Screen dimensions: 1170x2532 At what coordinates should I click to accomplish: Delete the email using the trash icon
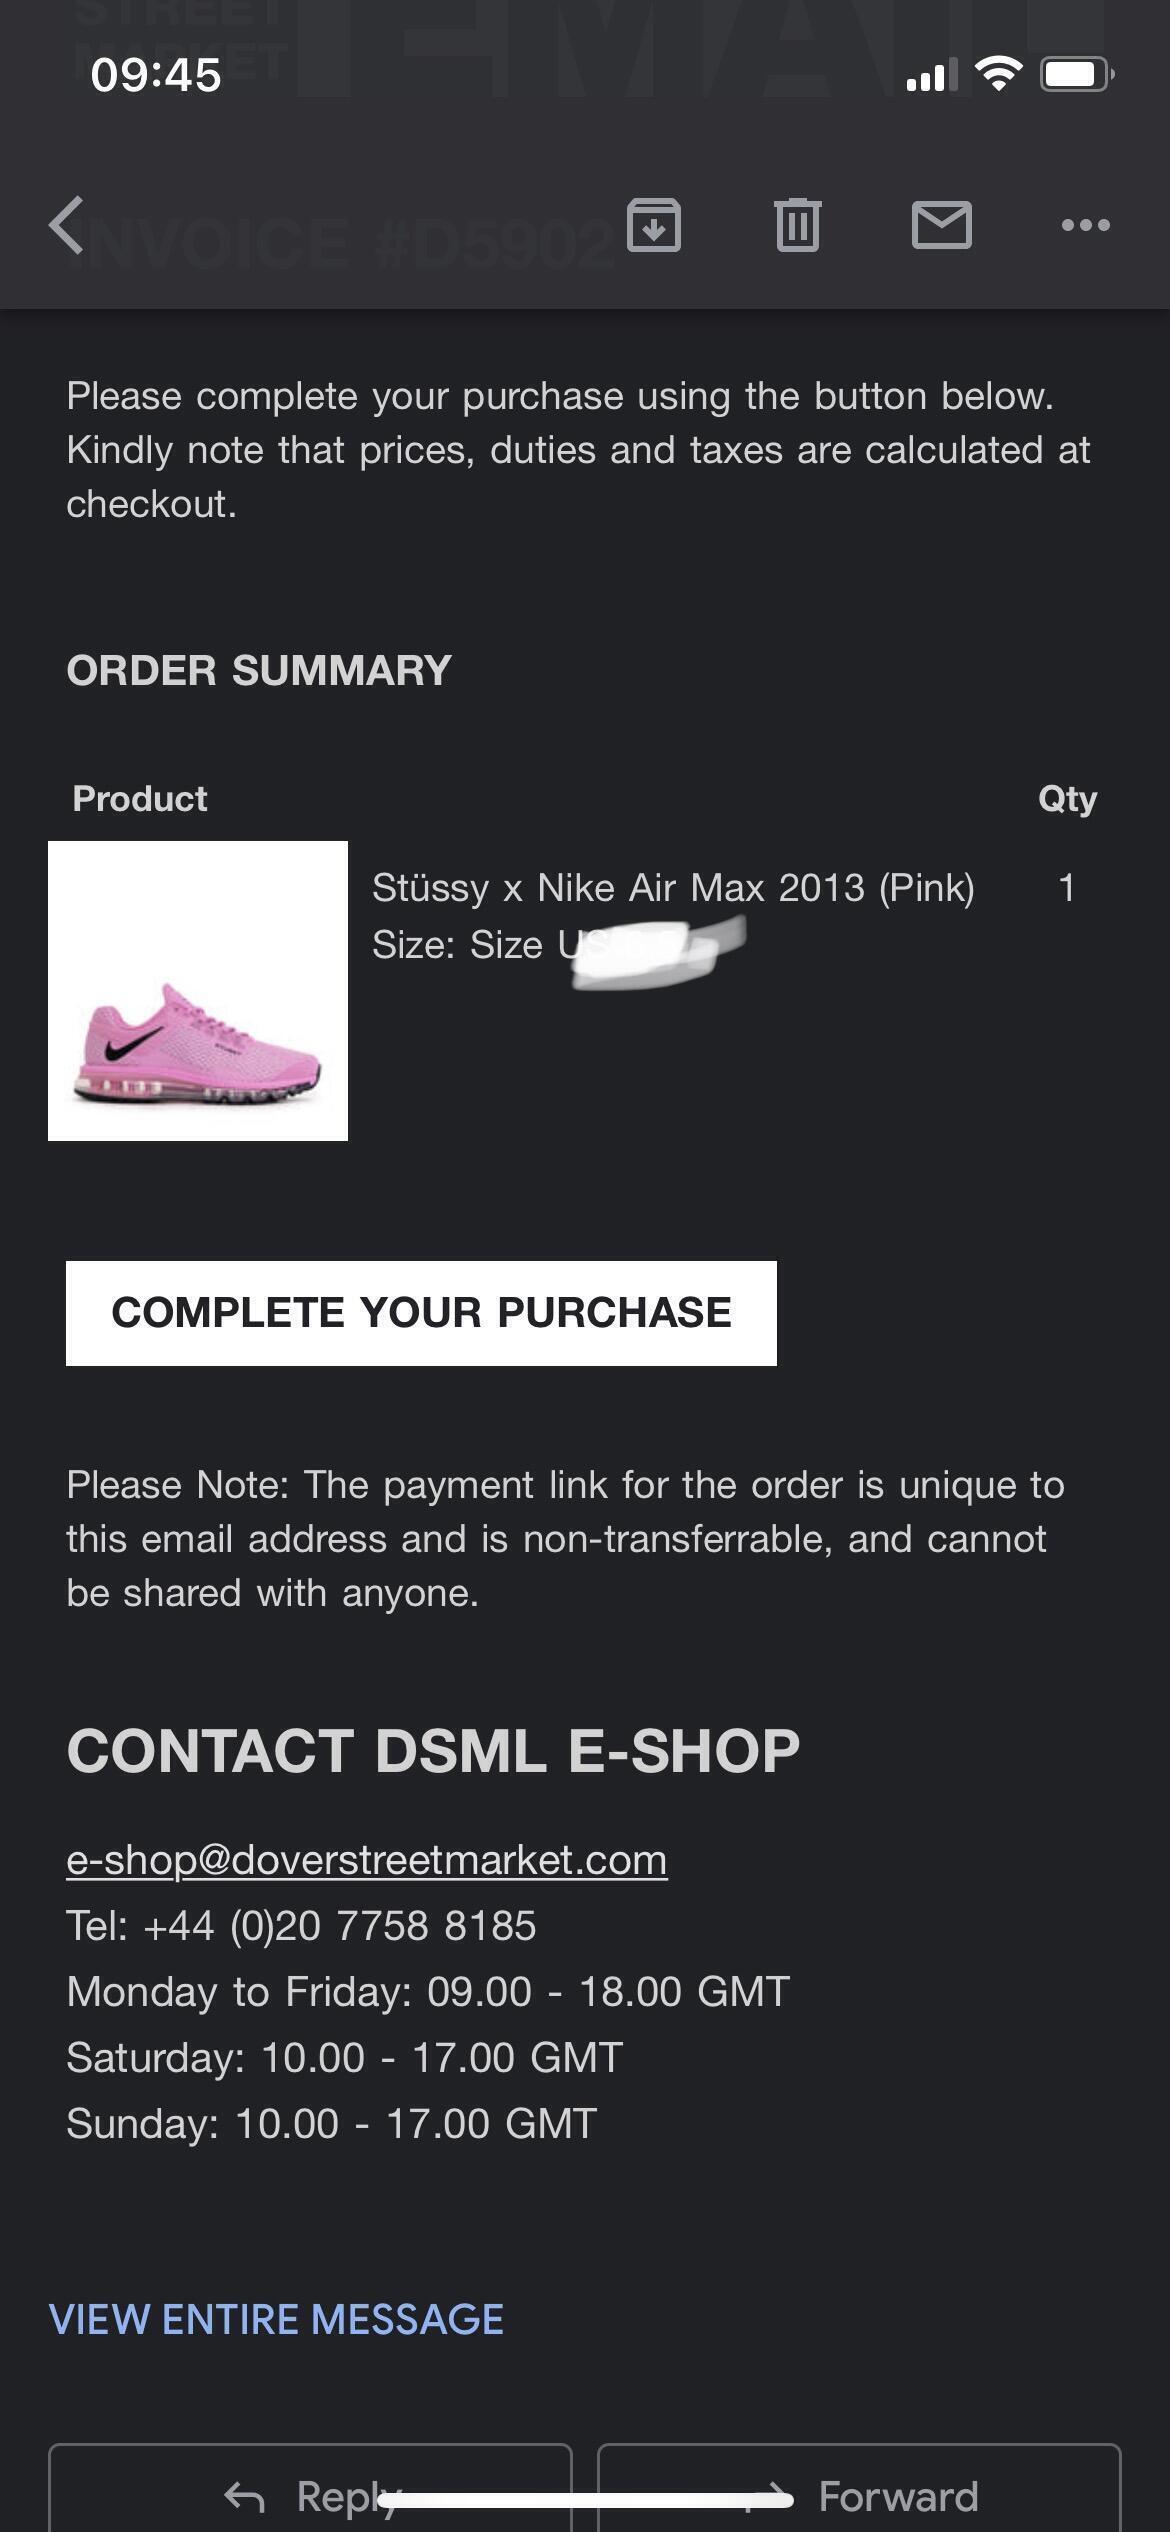coord(798,224)
